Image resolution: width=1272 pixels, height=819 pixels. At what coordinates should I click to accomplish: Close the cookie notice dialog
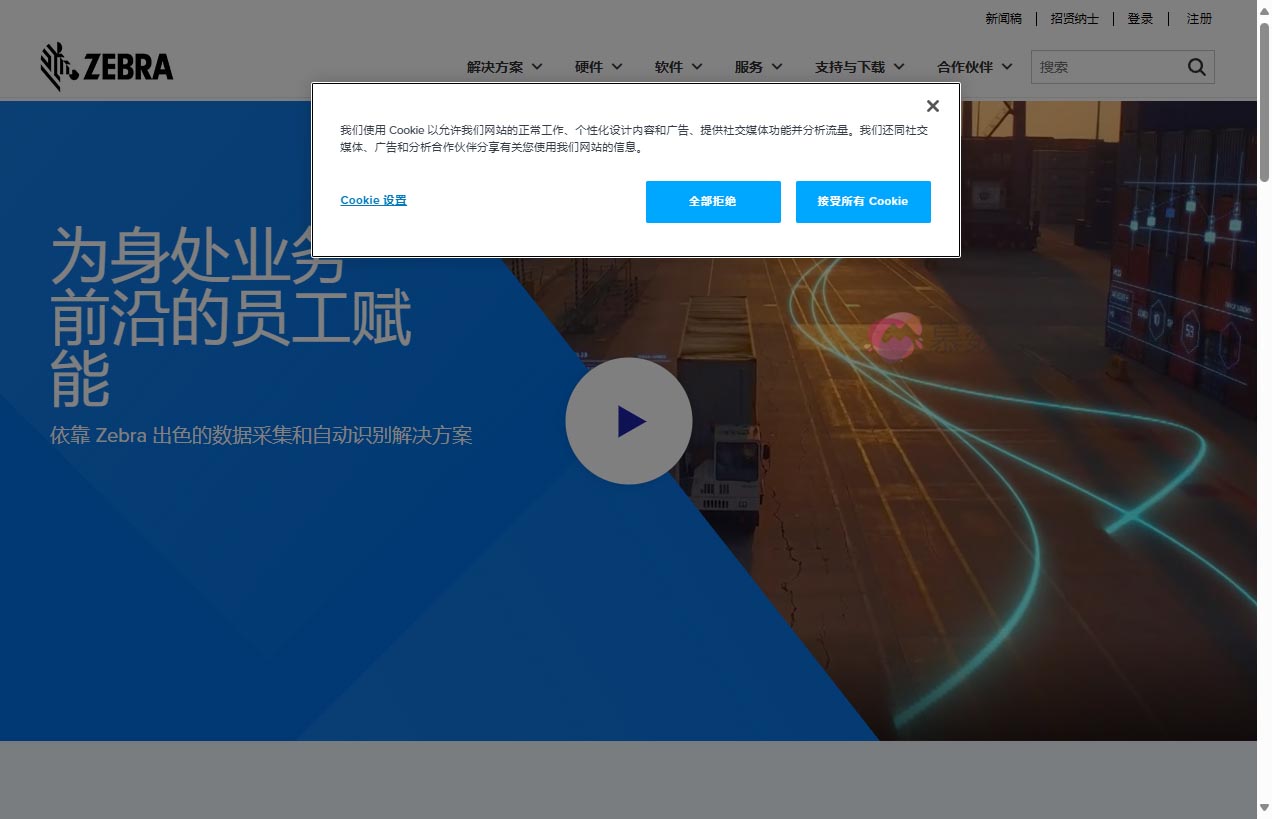pyautogui.click(x=932, y=105)
